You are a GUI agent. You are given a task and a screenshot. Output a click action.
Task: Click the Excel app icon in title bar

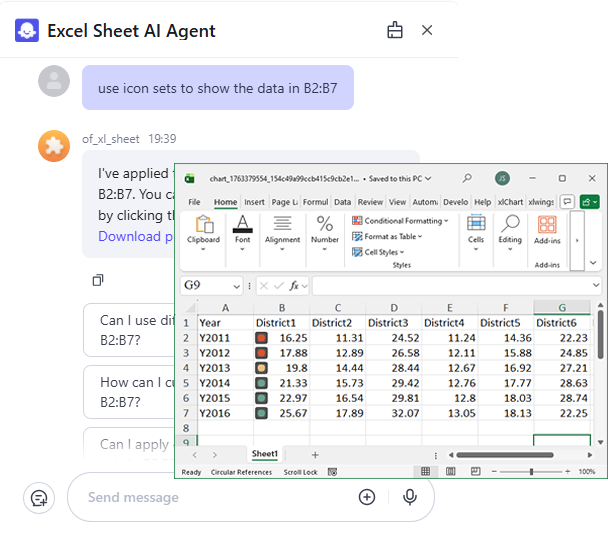pos(190,179)
